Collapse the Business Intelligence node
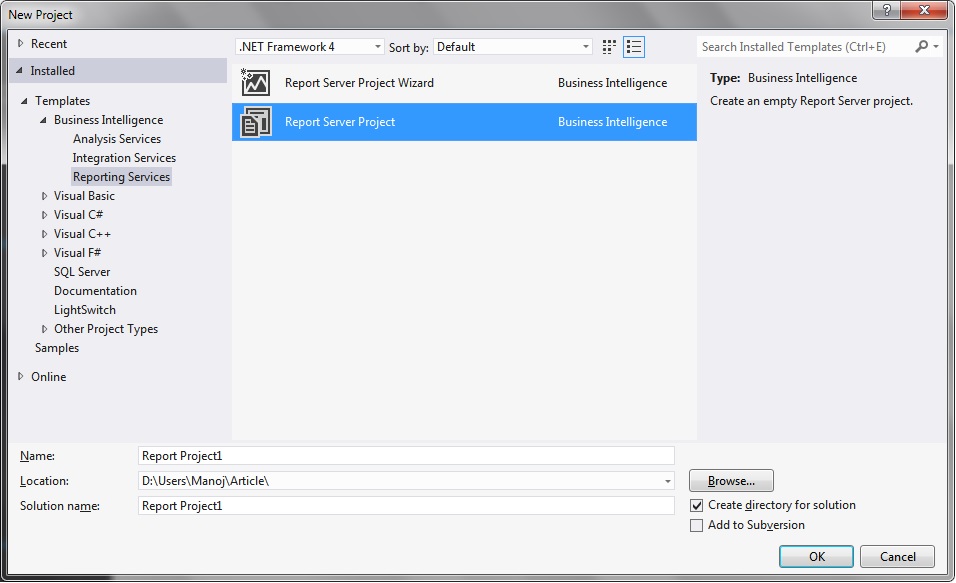The height and width of the screenshot is (583, 956). click(43, 120)
